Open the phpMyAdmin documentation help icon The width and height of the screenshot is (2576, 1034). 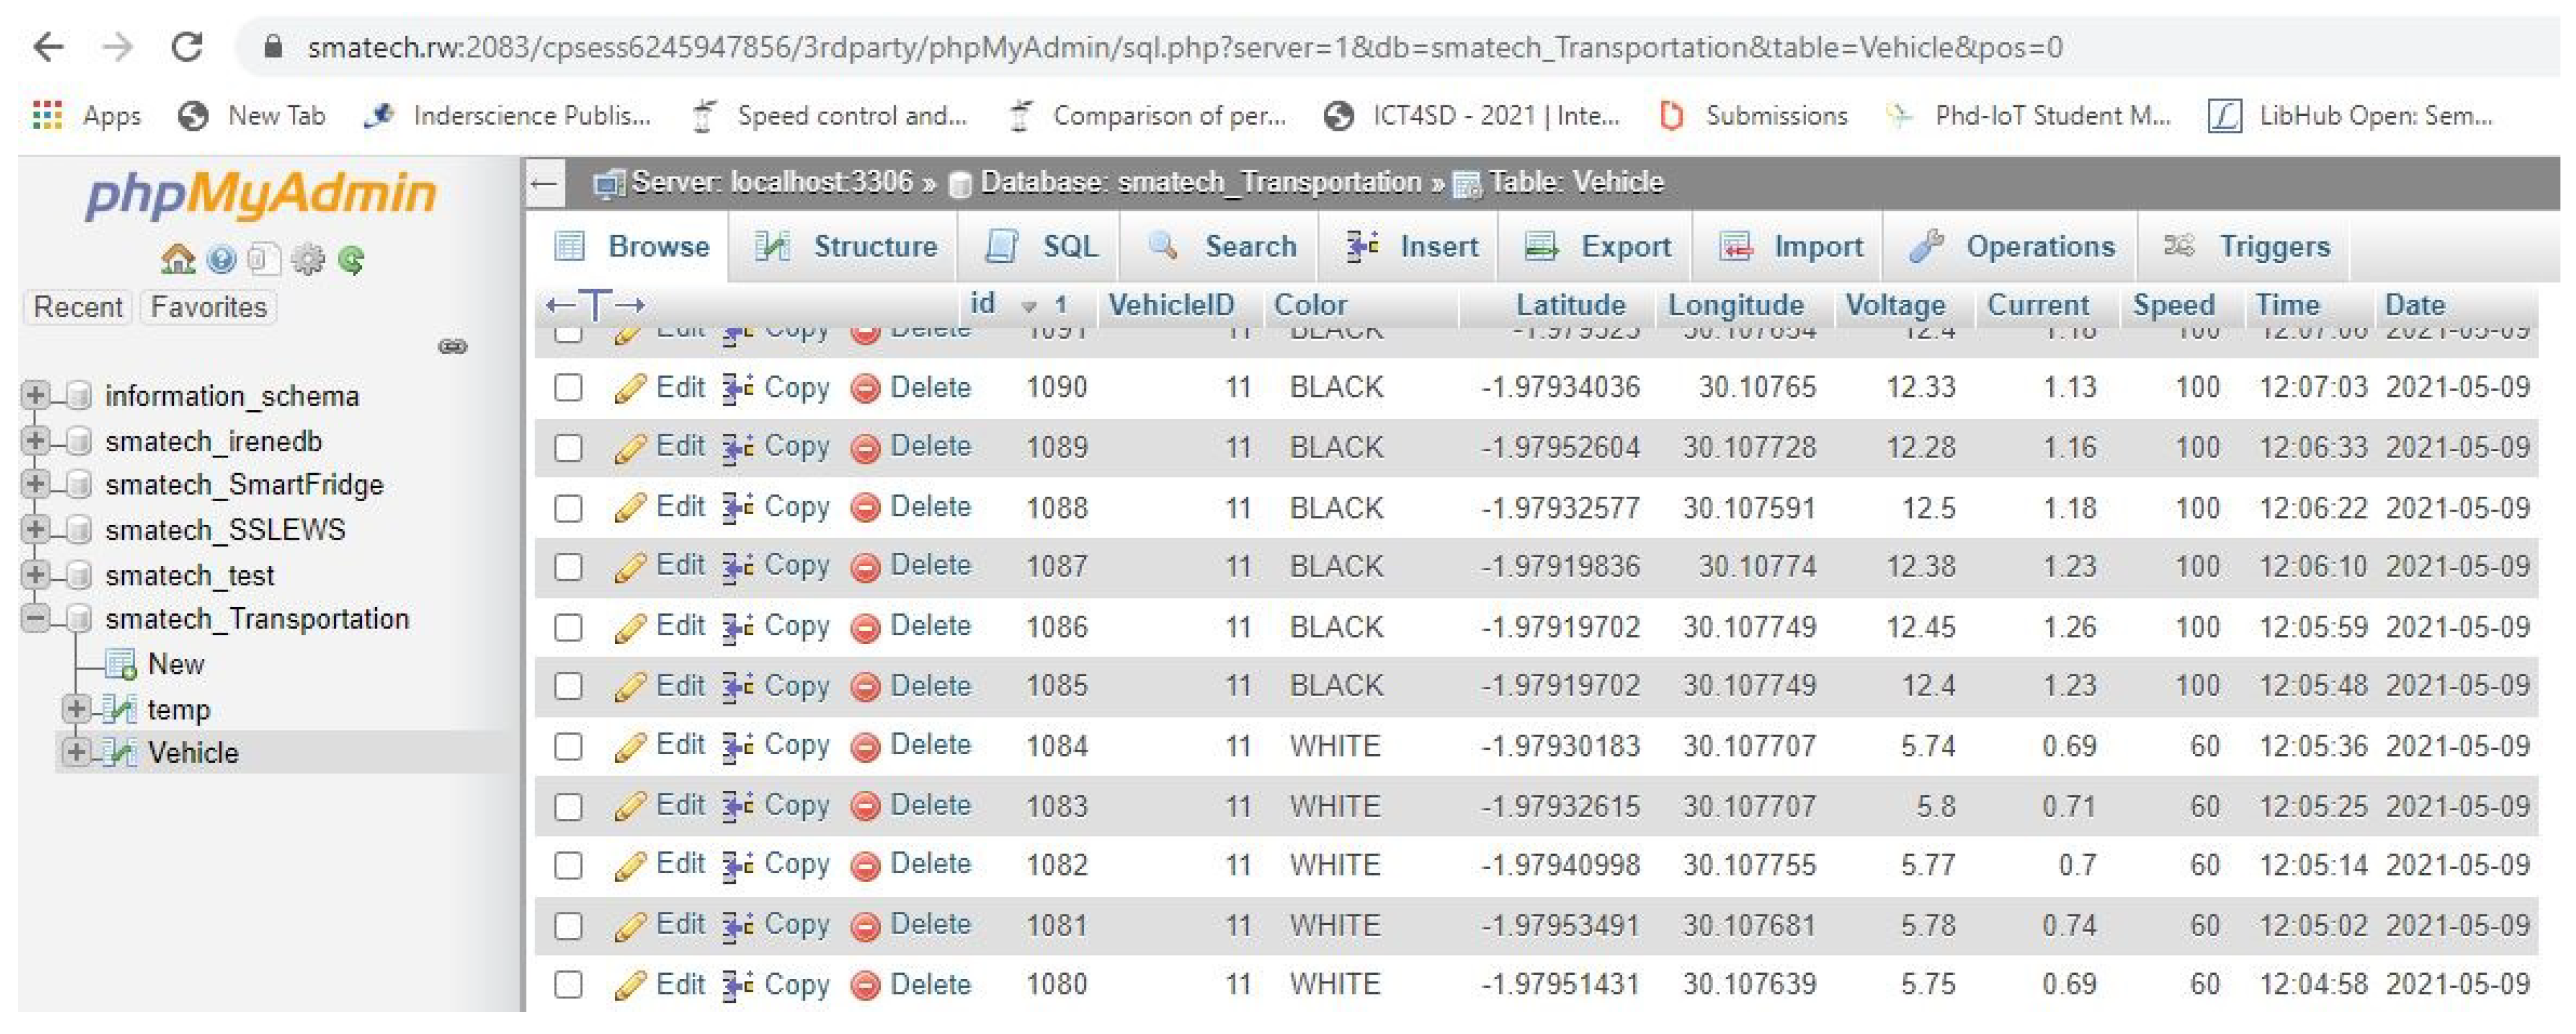pyautogui.click(x=221, y=260)
